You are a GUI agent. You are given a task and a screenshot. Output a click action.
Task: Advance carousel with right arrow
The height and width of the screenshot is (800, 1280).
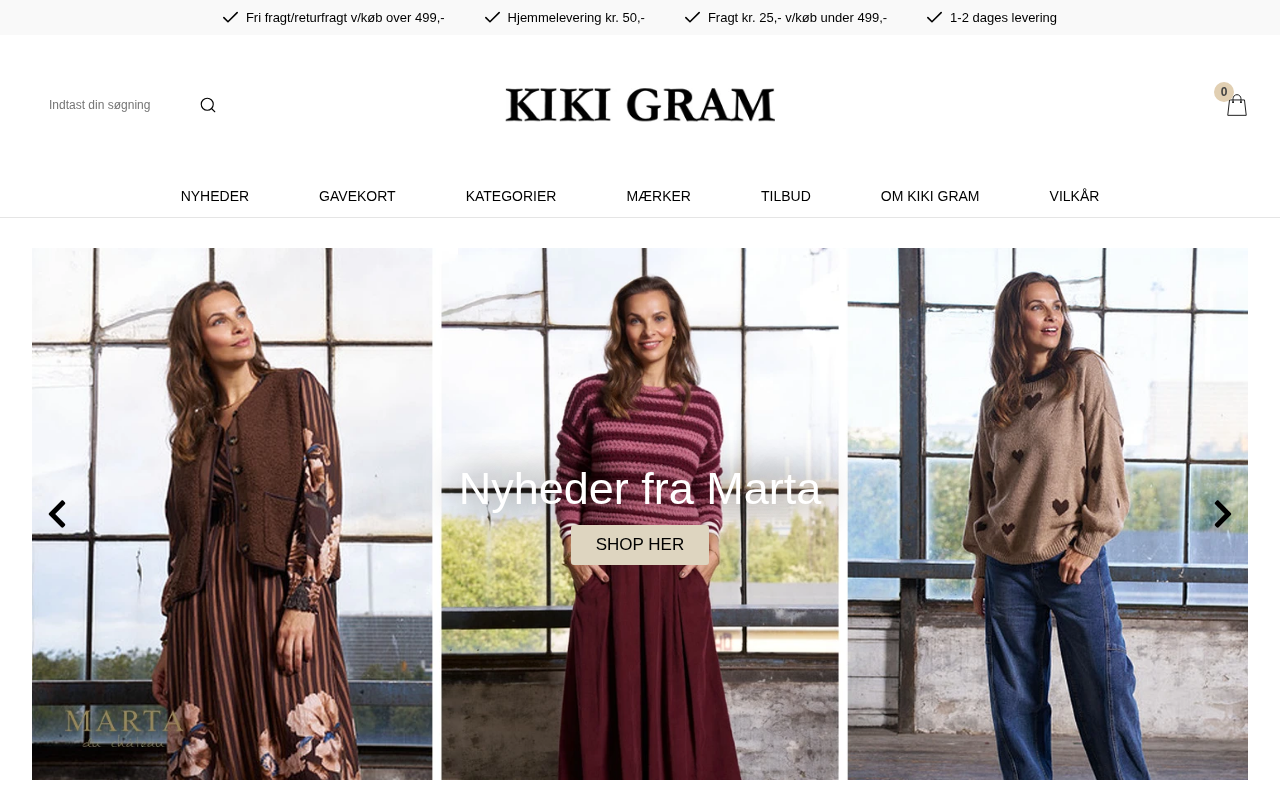pos(1222,514)
